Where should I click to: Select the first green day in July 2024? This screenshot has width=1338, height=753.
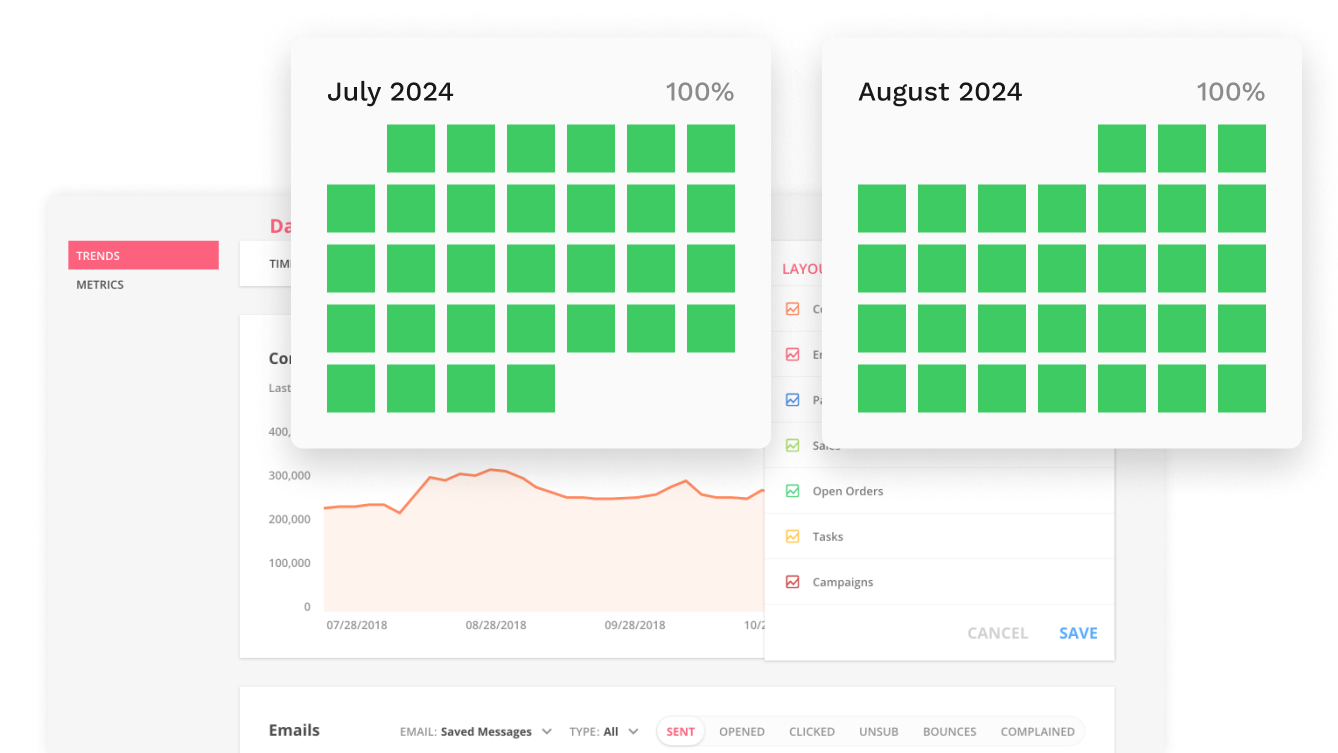411,149
